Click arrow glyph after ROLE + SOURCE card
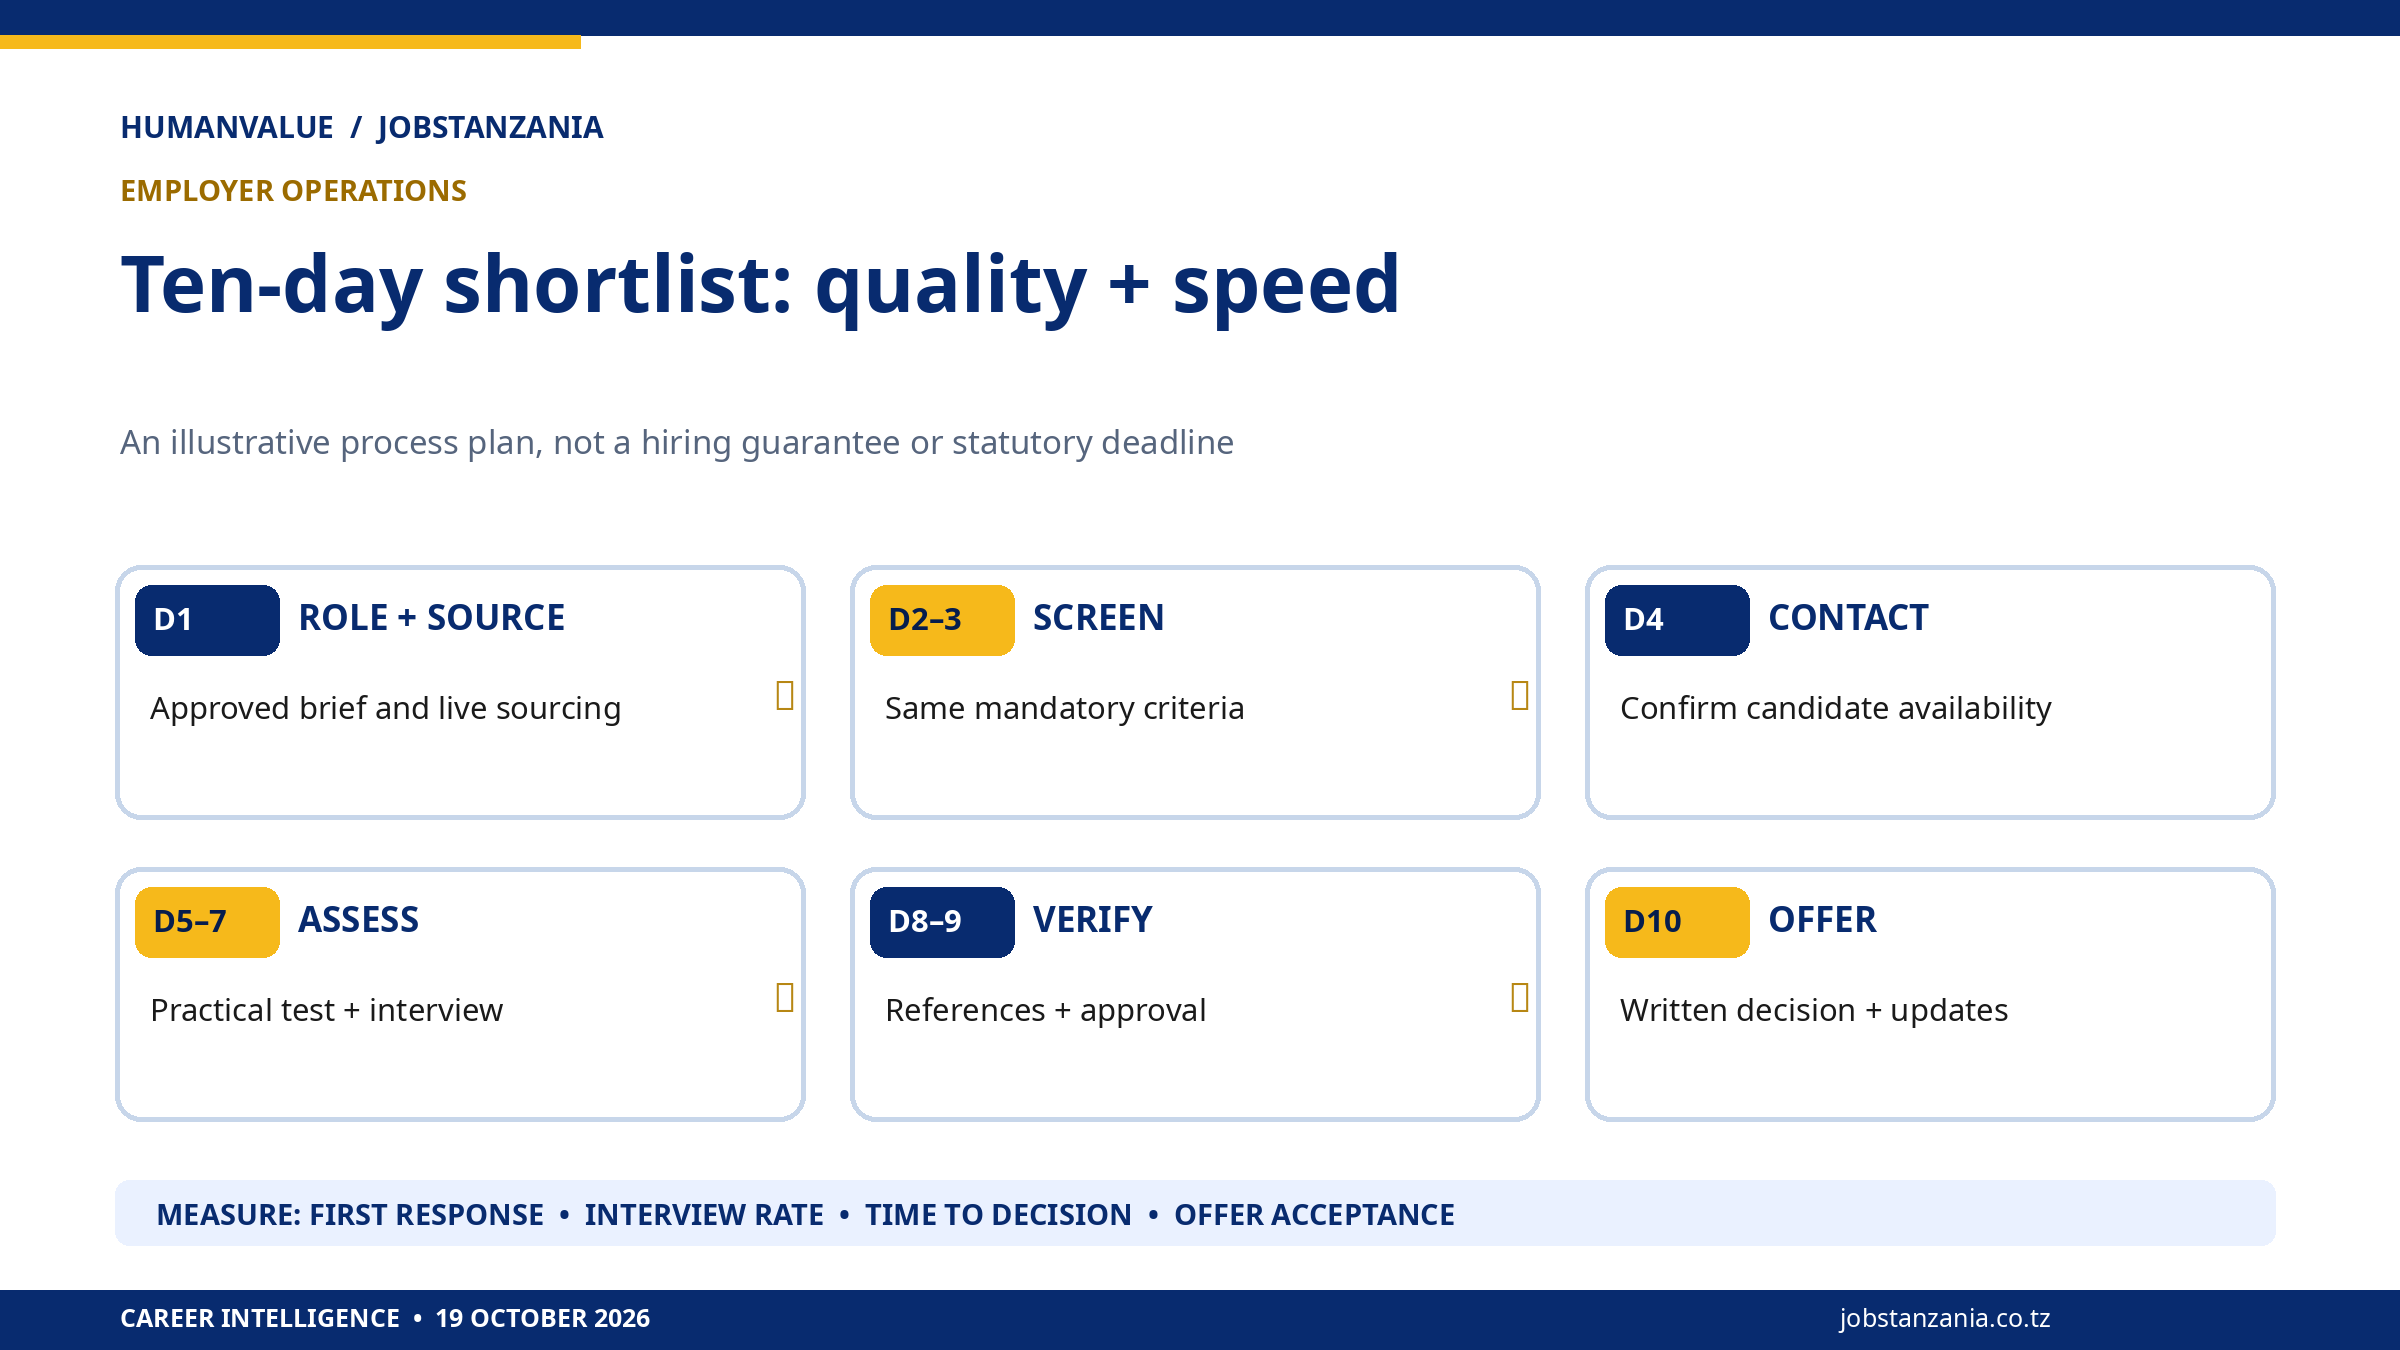2400x1350 pixels. pos(785,695)
